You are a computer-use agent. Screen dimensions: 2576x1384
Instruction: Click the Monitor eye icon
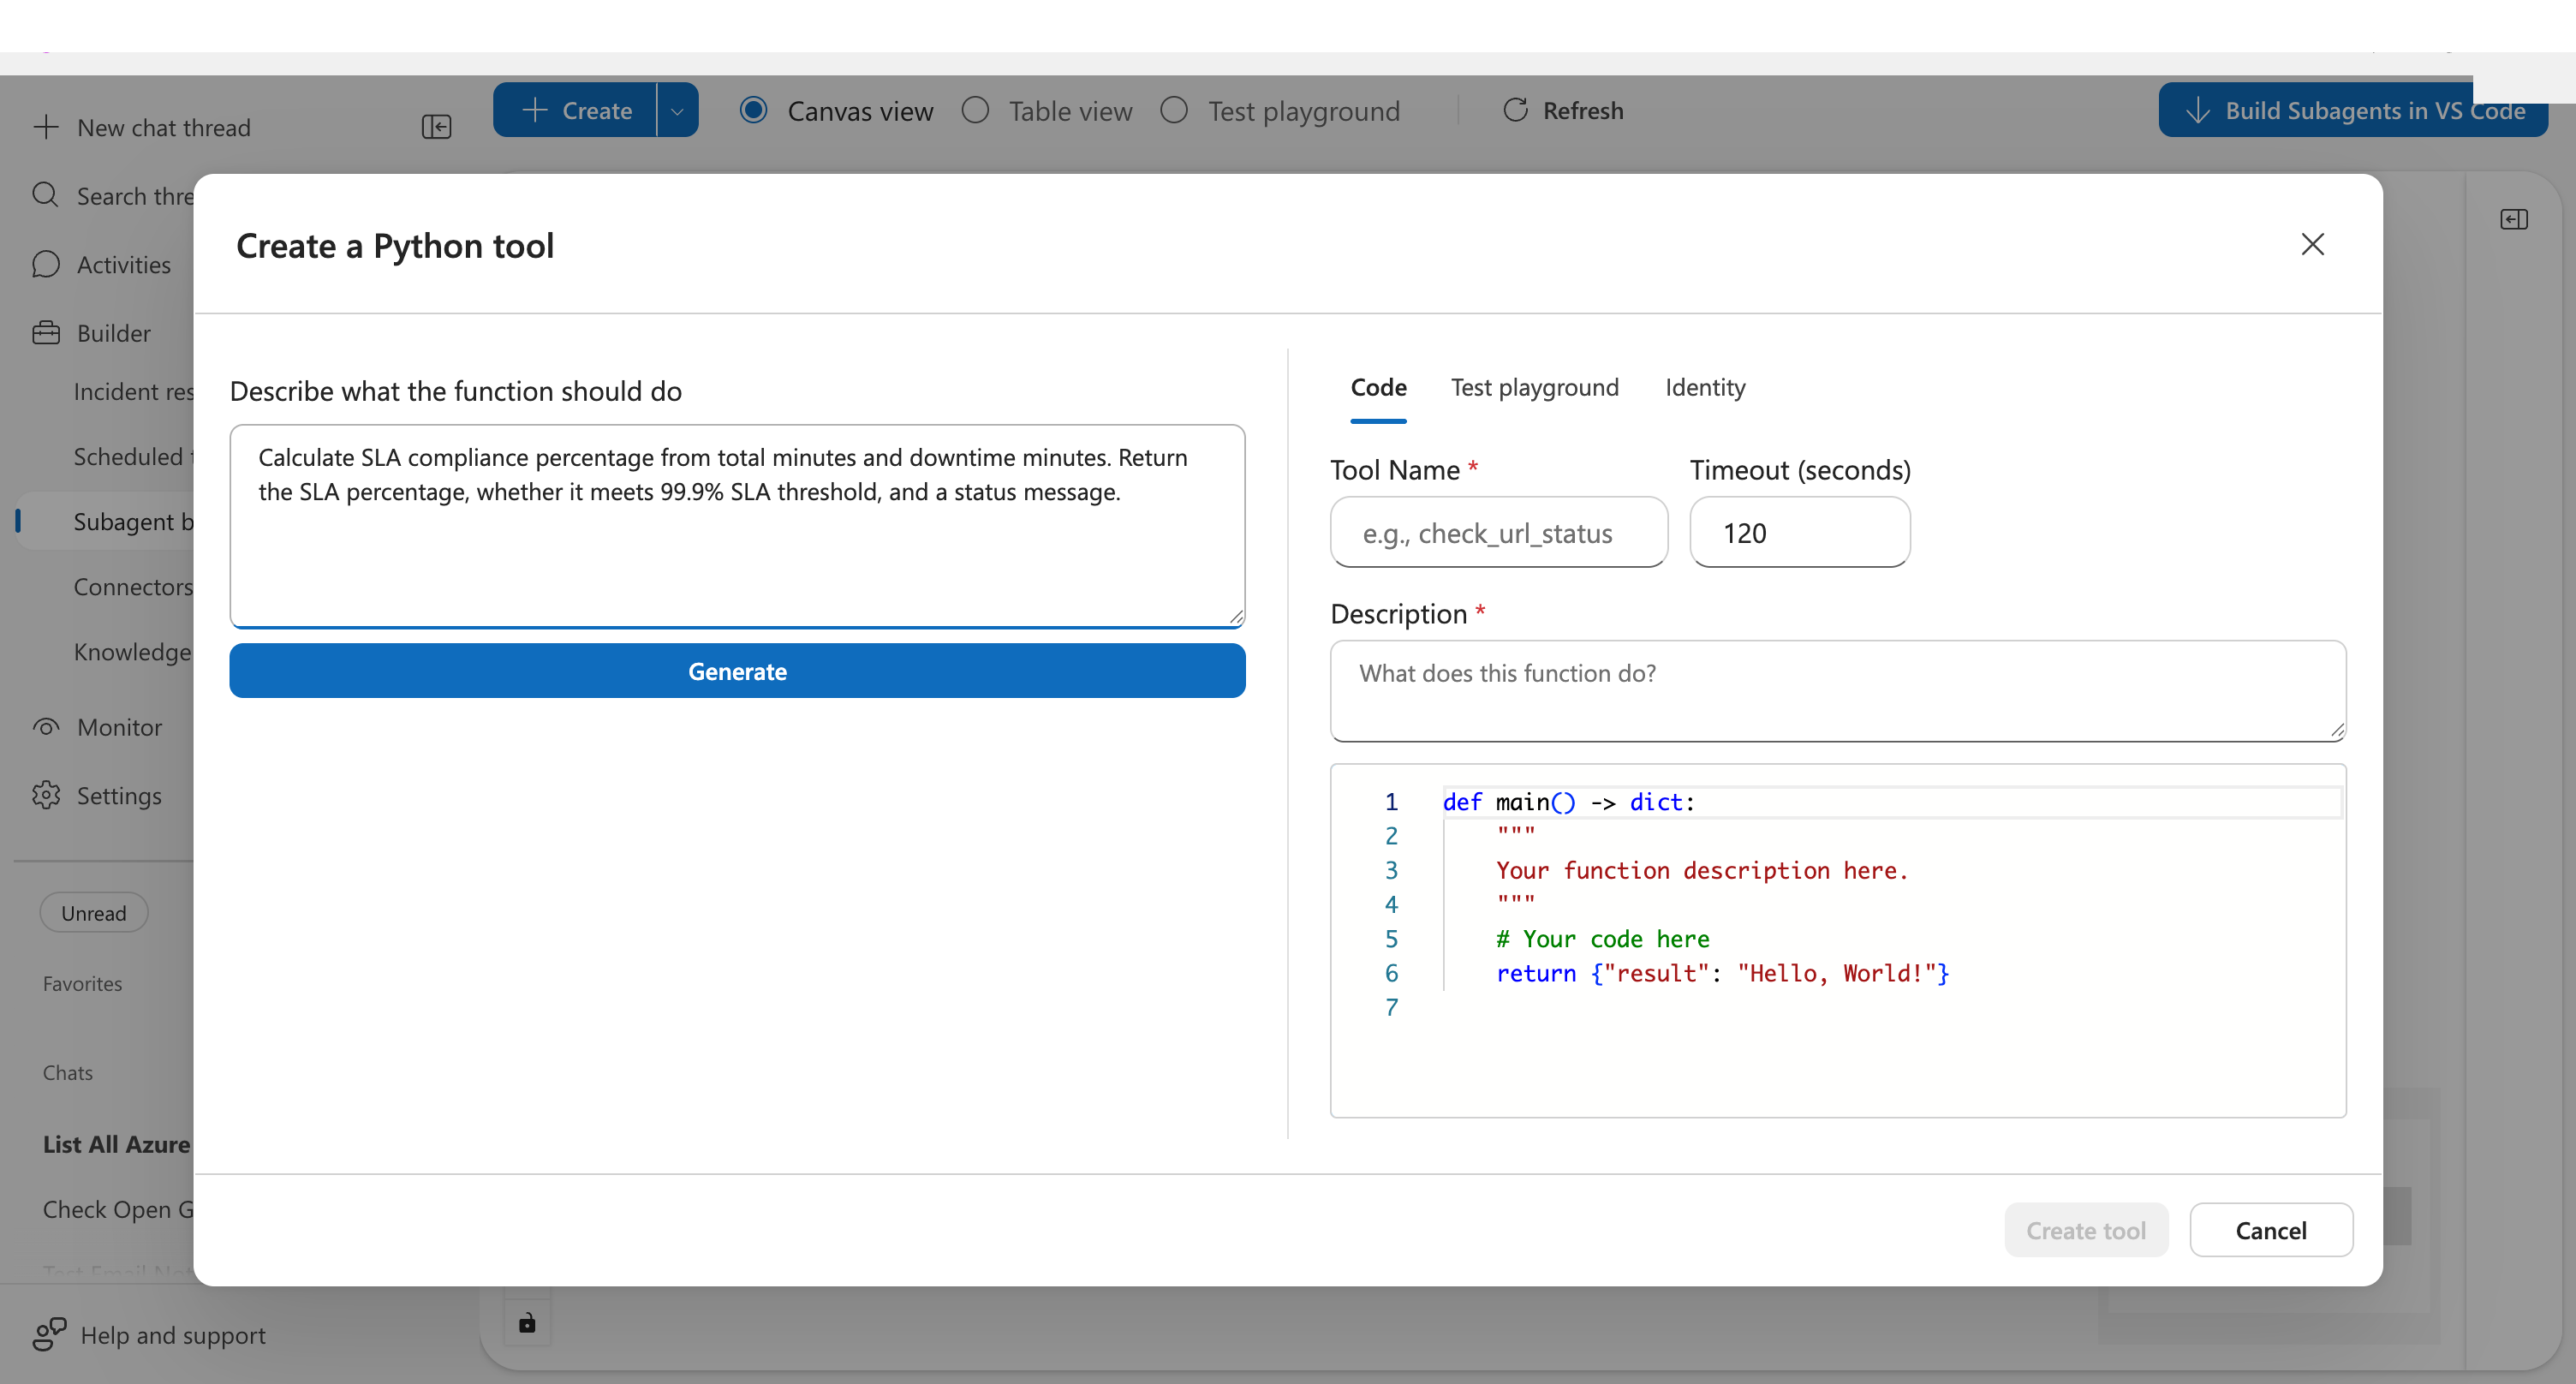point(45,727)
